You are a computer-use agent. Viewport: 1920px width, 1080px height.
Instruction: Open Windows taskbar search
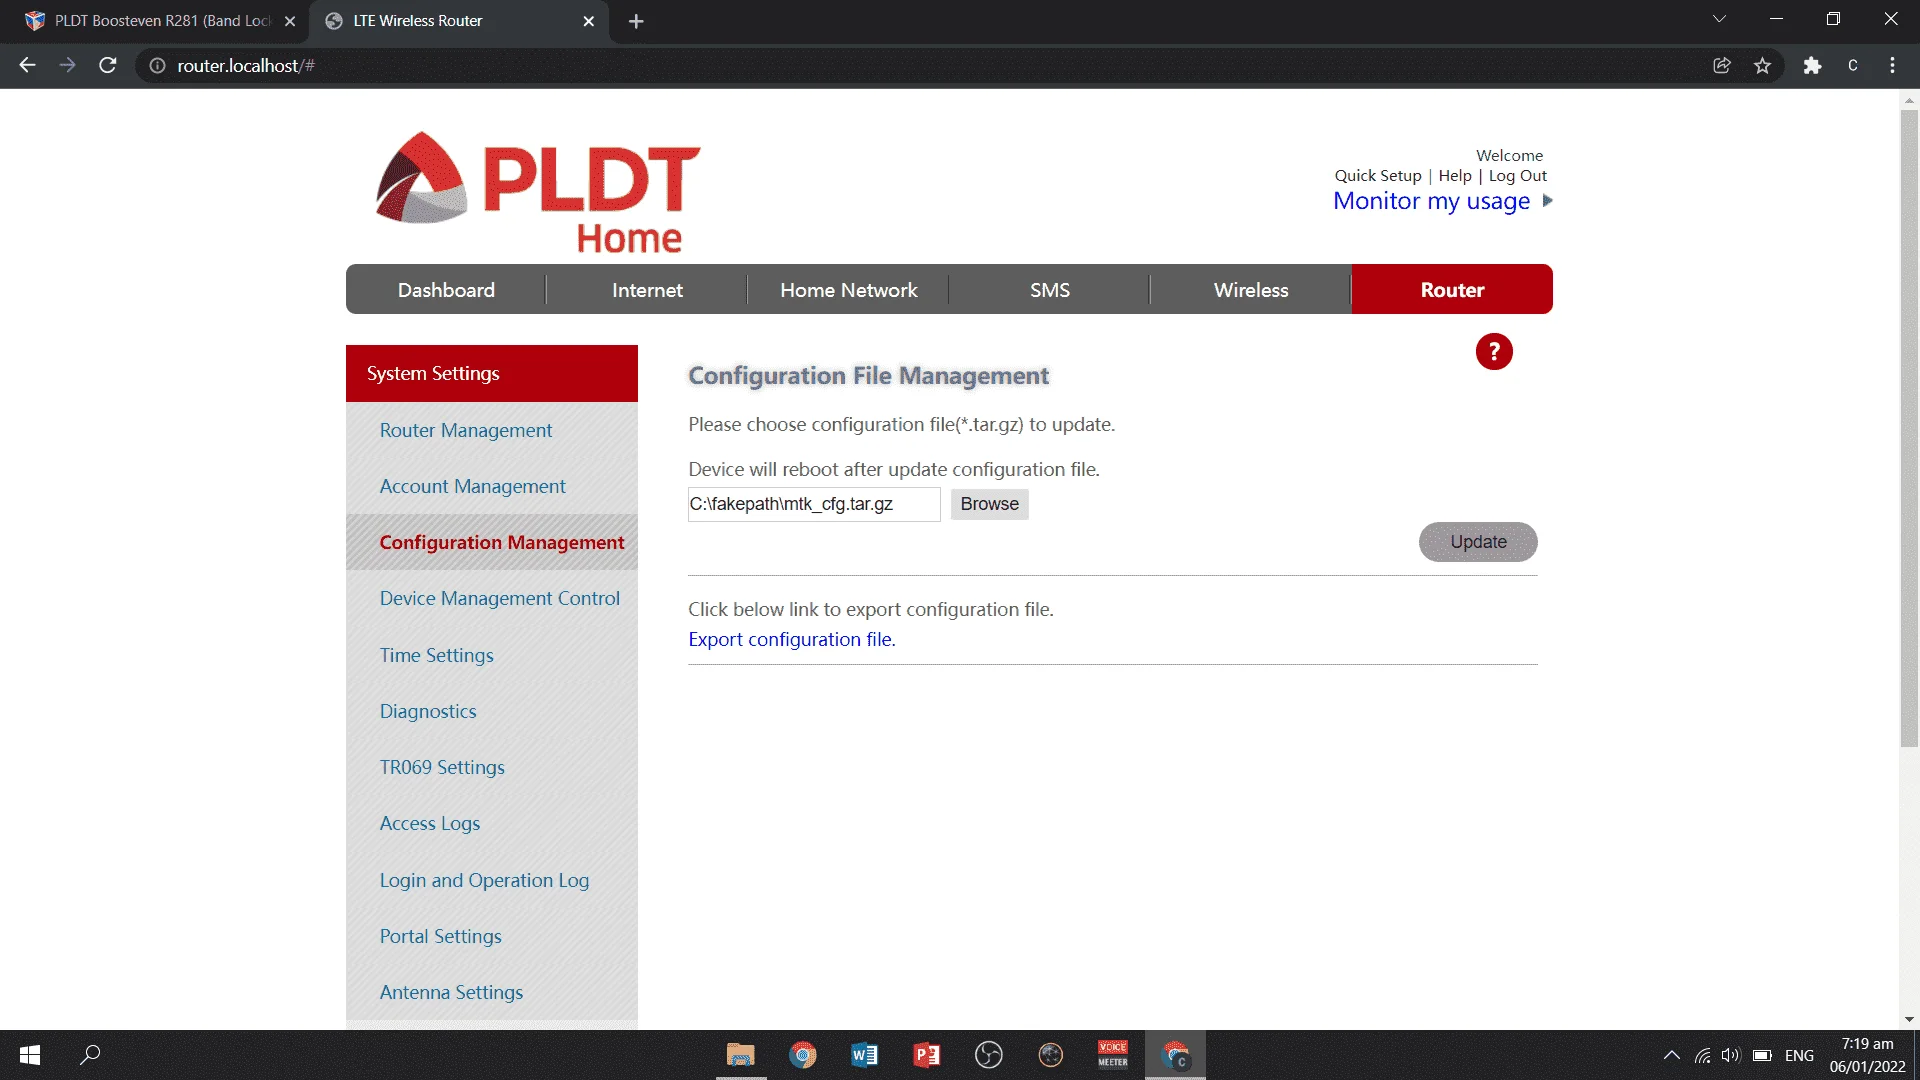(x=90, y=1055)
